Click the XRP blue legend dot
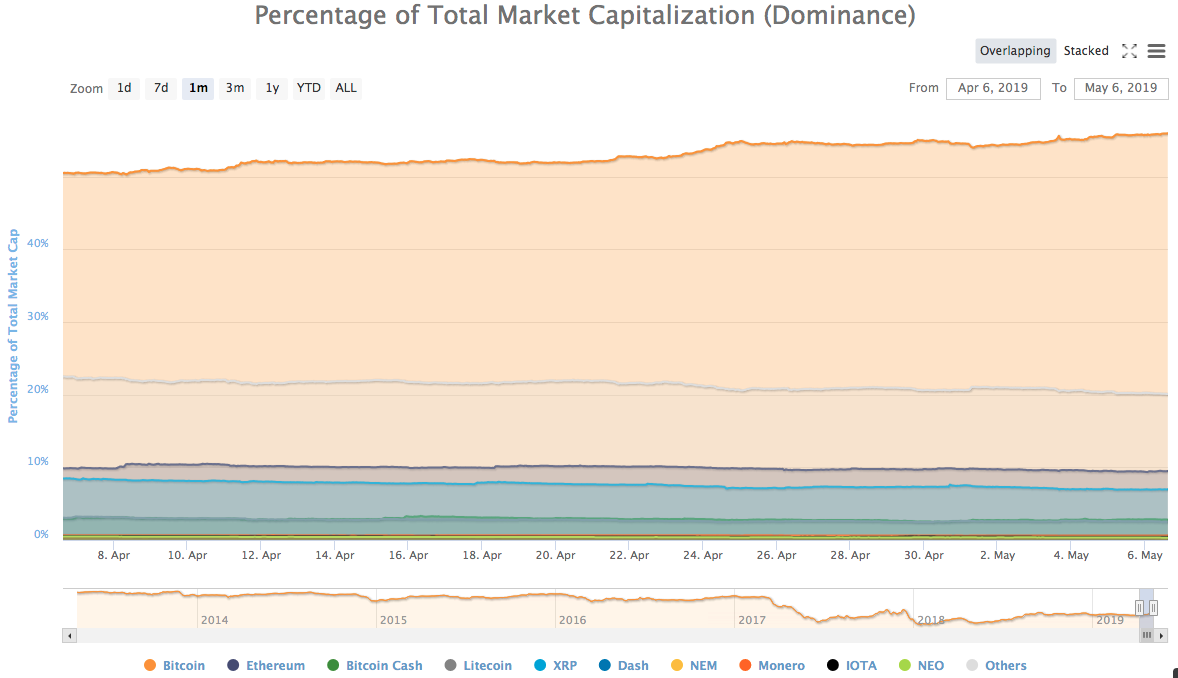The height and width of the screenshot is (678, 1178). (540, 666)
